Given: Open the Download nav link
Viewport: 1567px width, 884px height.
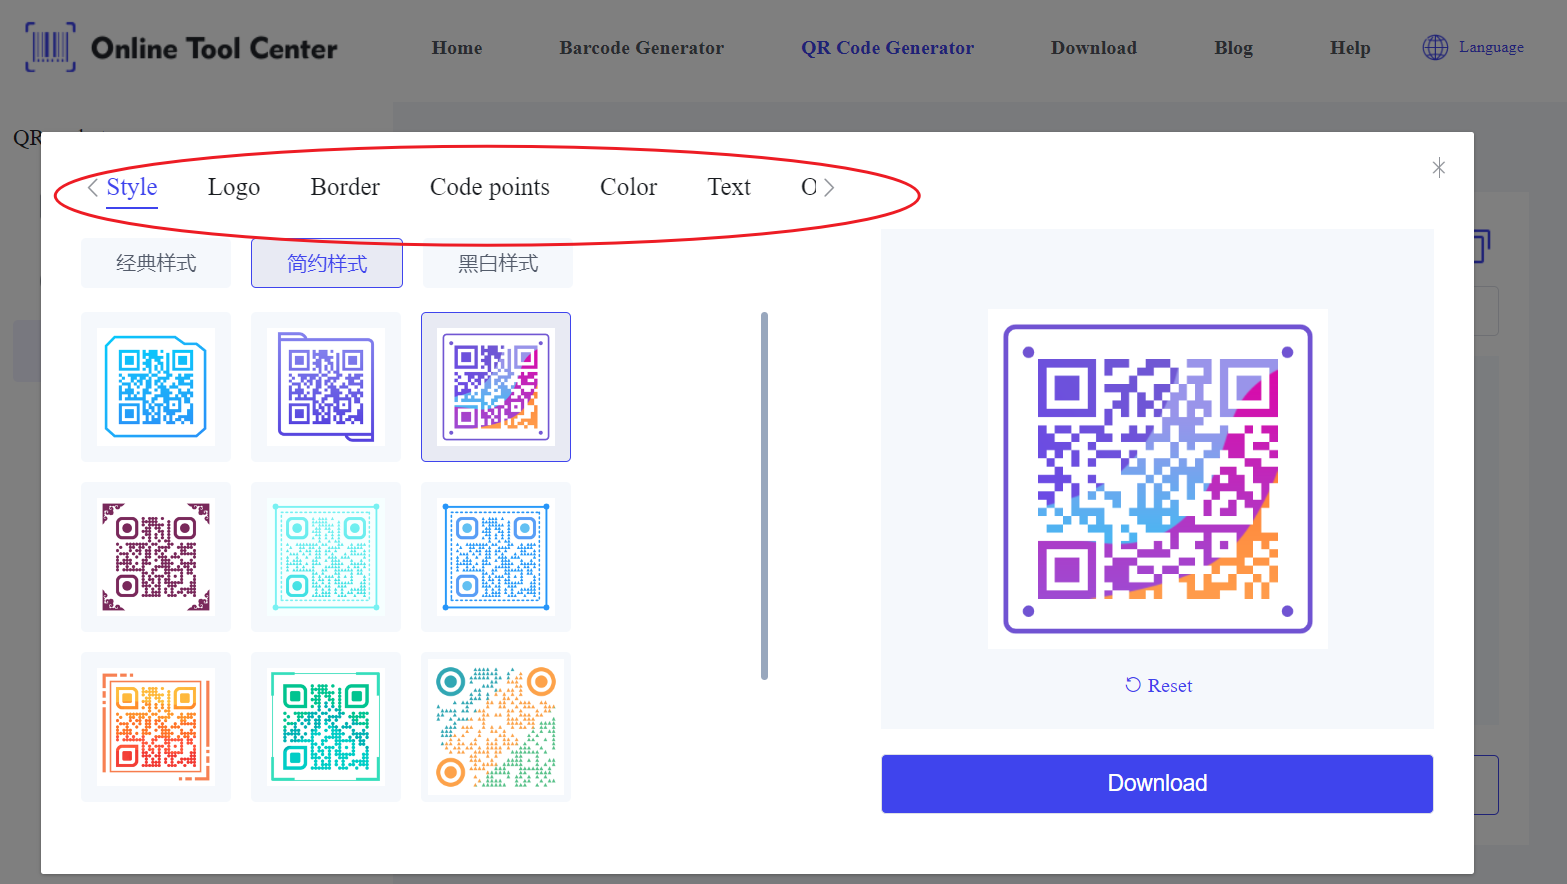Looking at the screenshot, I should [1094, 48].
